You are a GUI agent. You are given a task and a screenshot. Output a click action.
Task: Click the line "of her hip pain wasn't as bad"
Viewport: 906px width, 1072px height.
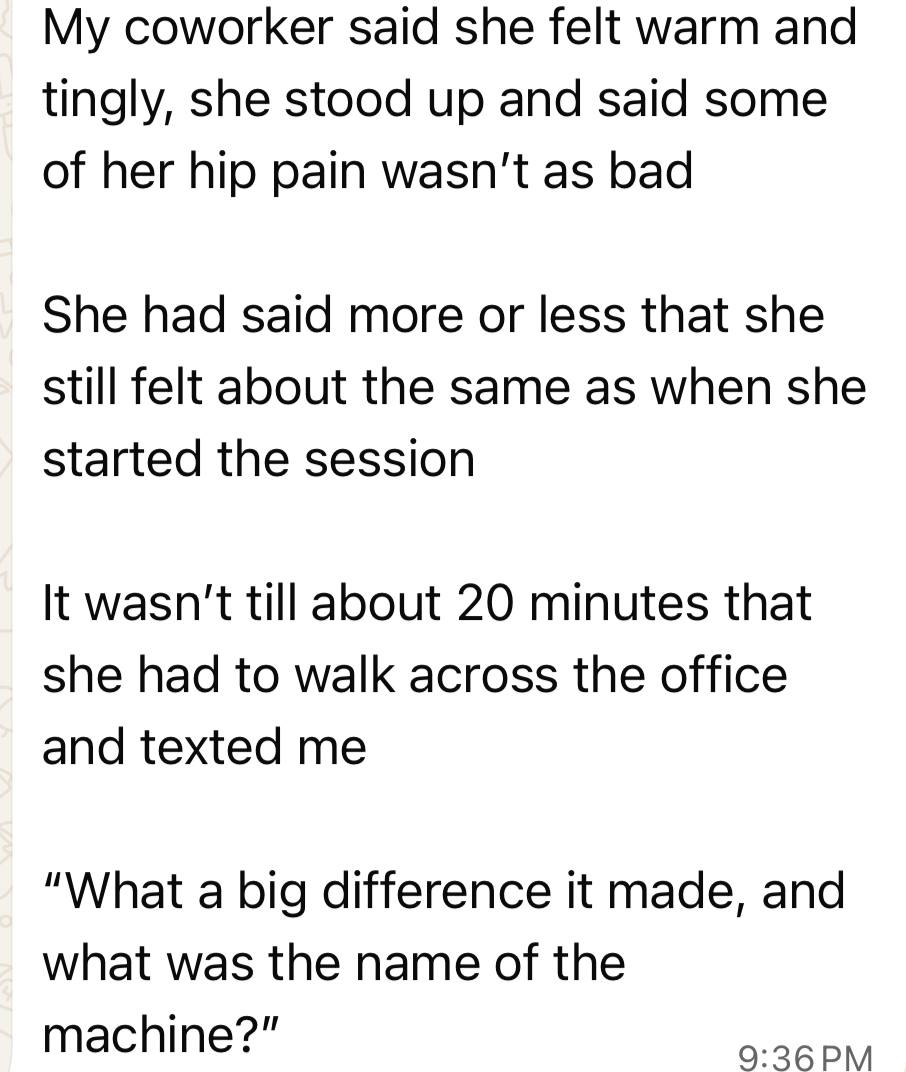click(x=367, y=171)
